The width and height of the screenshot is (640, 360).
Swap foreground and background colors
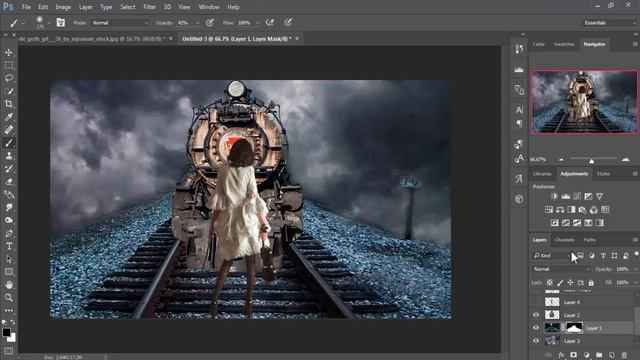[13, 322]
